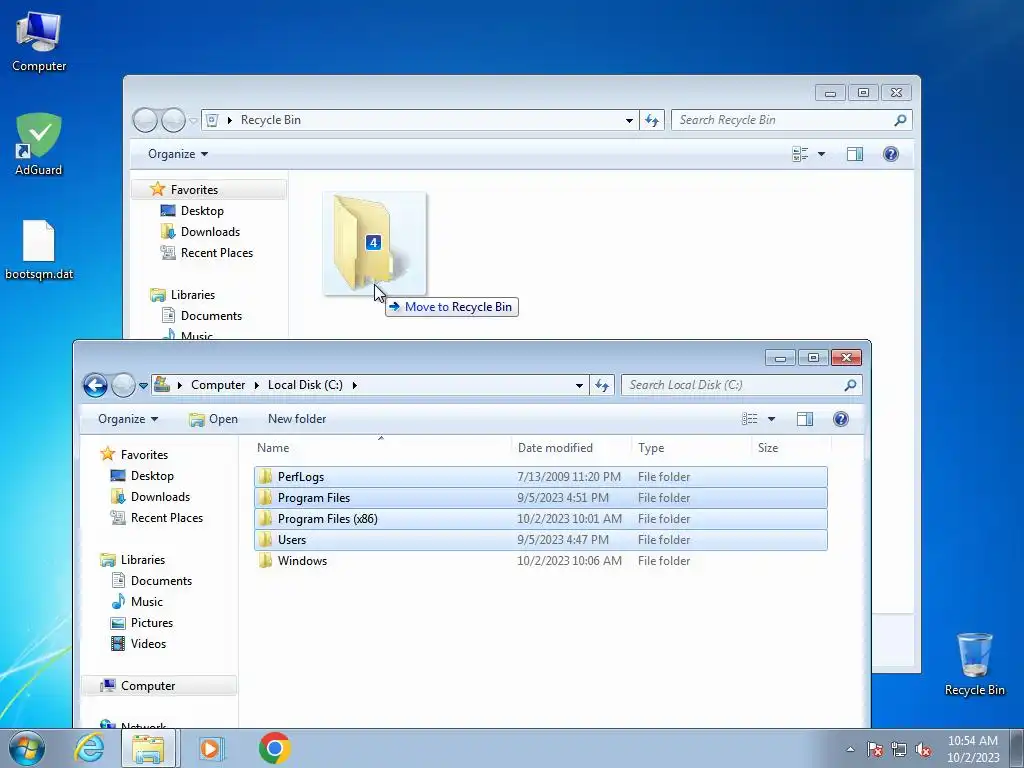Click Favorites in Local Disk navigation pane

click(x=144, y=455)
